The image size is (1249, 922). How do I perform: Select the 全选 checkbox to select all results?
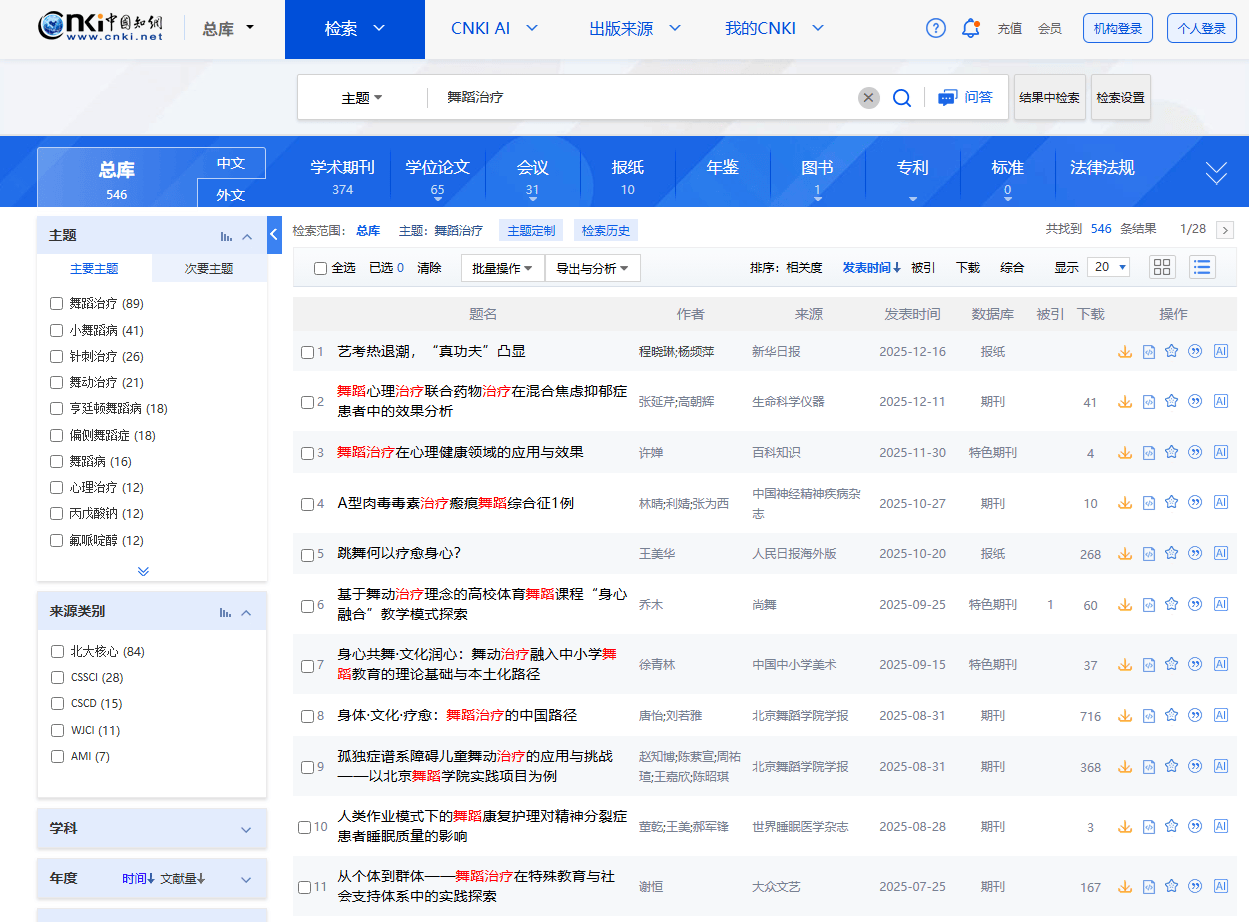click(x=320, y=267)
